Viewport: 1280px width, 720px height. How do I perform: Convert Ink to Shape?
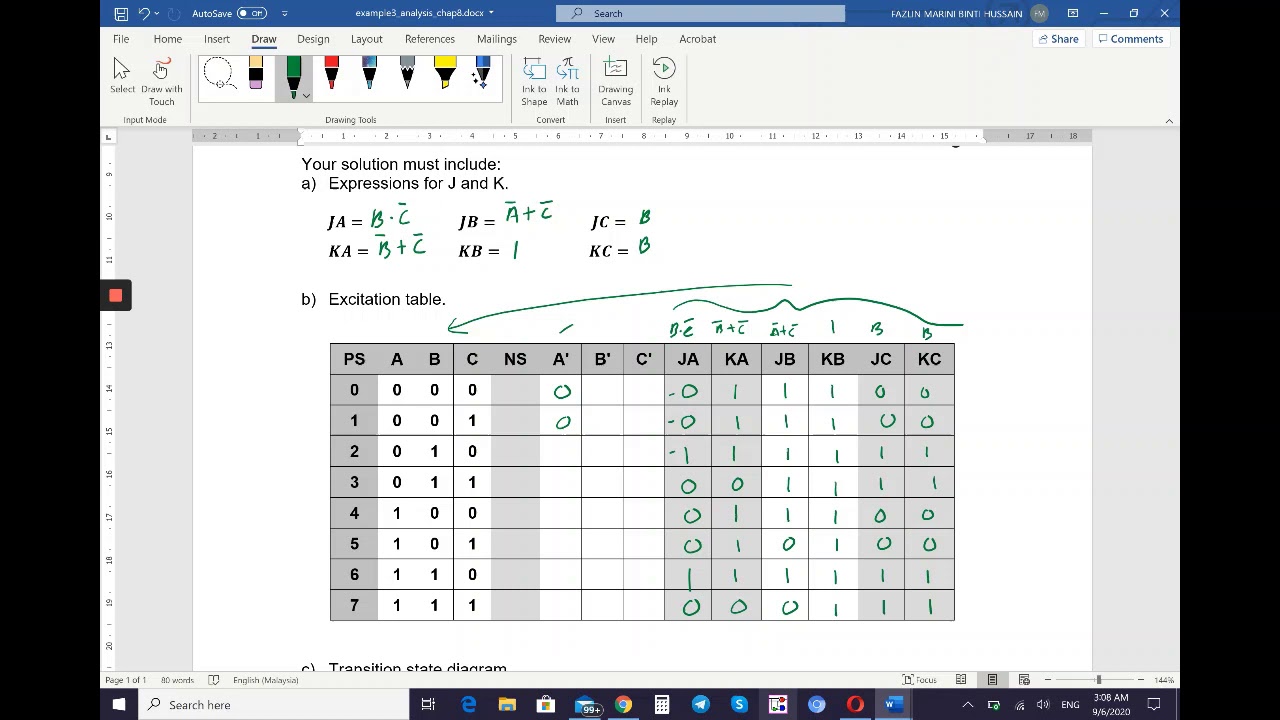coord(534,82)
